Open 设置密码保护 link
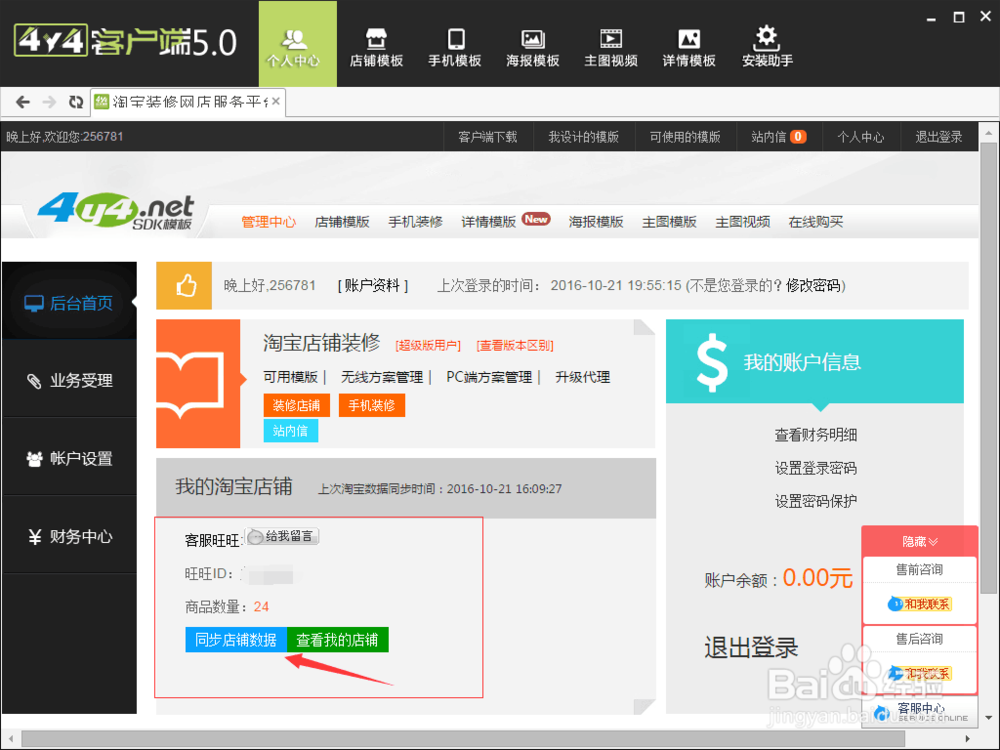This screenshot has height=750, width=1000. click(816, 501)
